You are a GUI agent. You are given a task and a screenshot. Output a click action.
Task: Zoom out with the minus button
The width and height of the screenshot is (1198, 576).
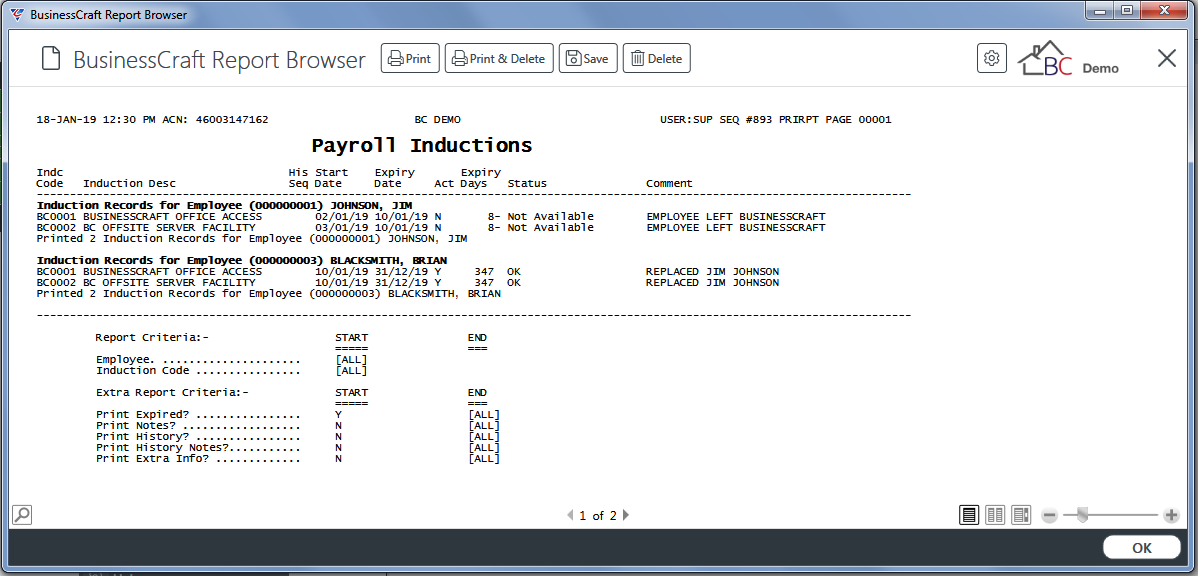coord(1050,516)
